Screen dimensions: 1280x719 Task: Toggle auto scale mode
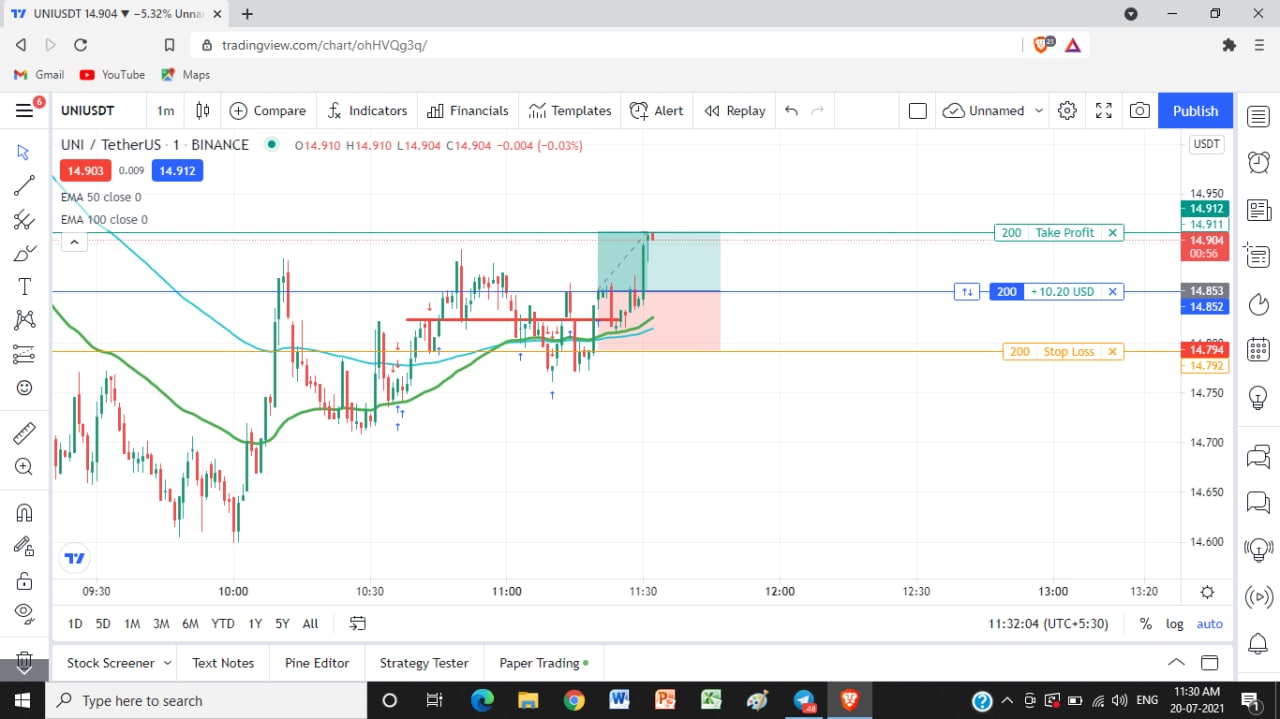coord(1210,623)
